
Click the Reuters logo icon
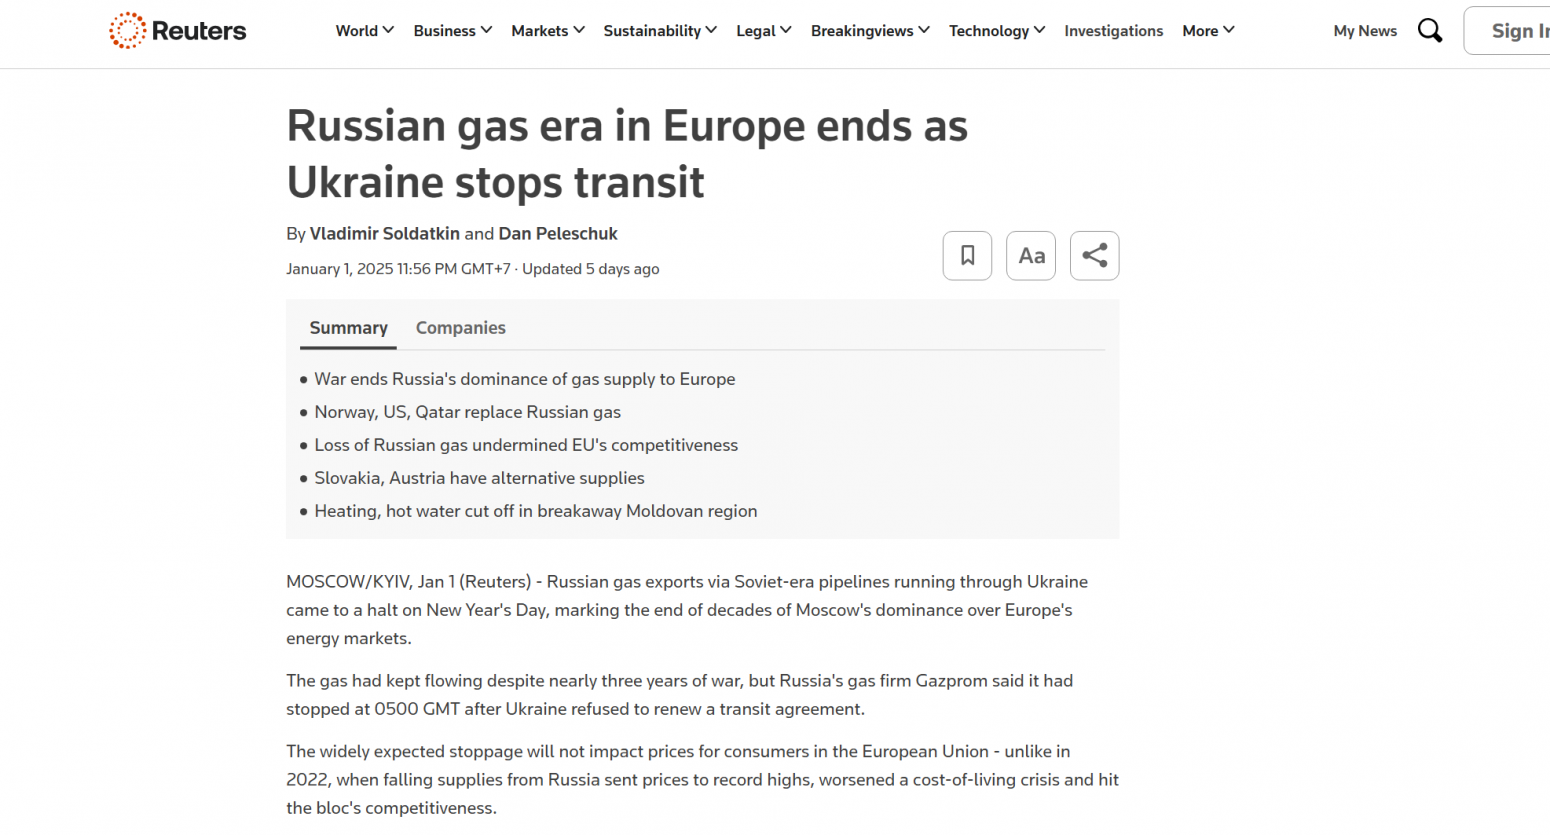(x=127, y=30)
